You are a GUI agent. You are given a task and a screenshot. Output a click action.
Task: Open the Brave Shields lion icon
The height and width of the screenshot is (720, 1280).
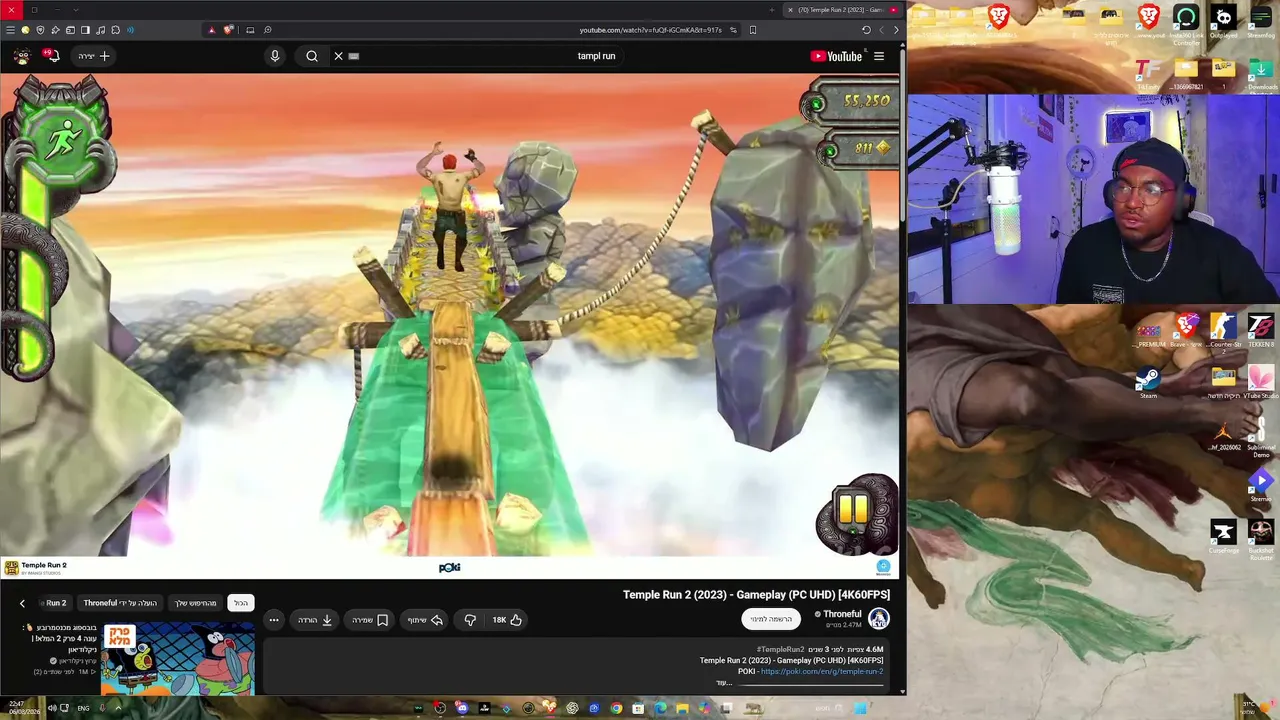coord(228,30)
